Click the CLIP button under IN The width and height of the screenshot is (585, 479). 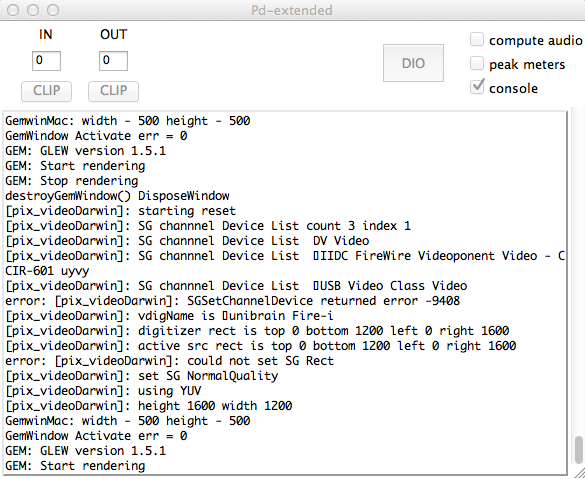coord(46,91)
